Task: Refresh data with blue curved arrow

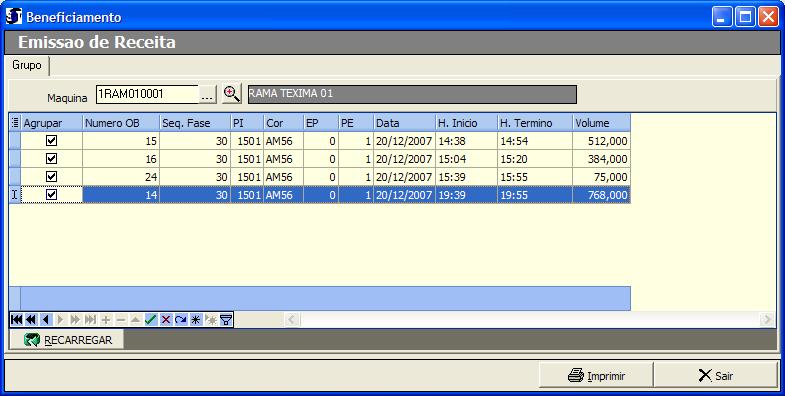Action: (181, 320)
